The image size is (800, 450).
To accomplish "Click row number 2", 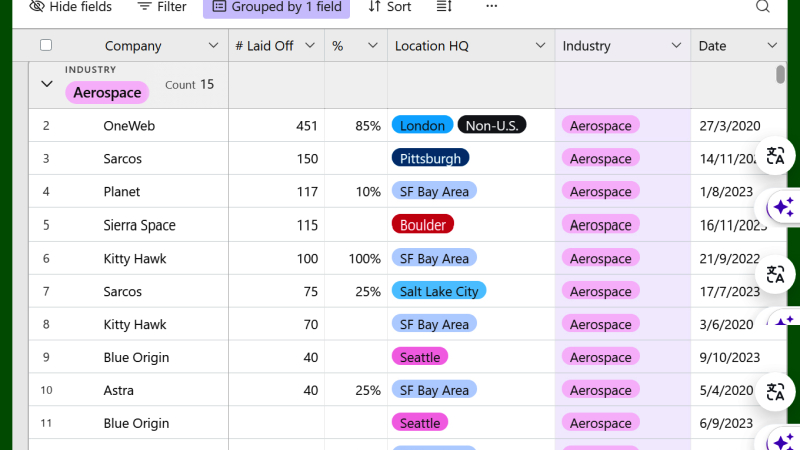I will (46, 126).
